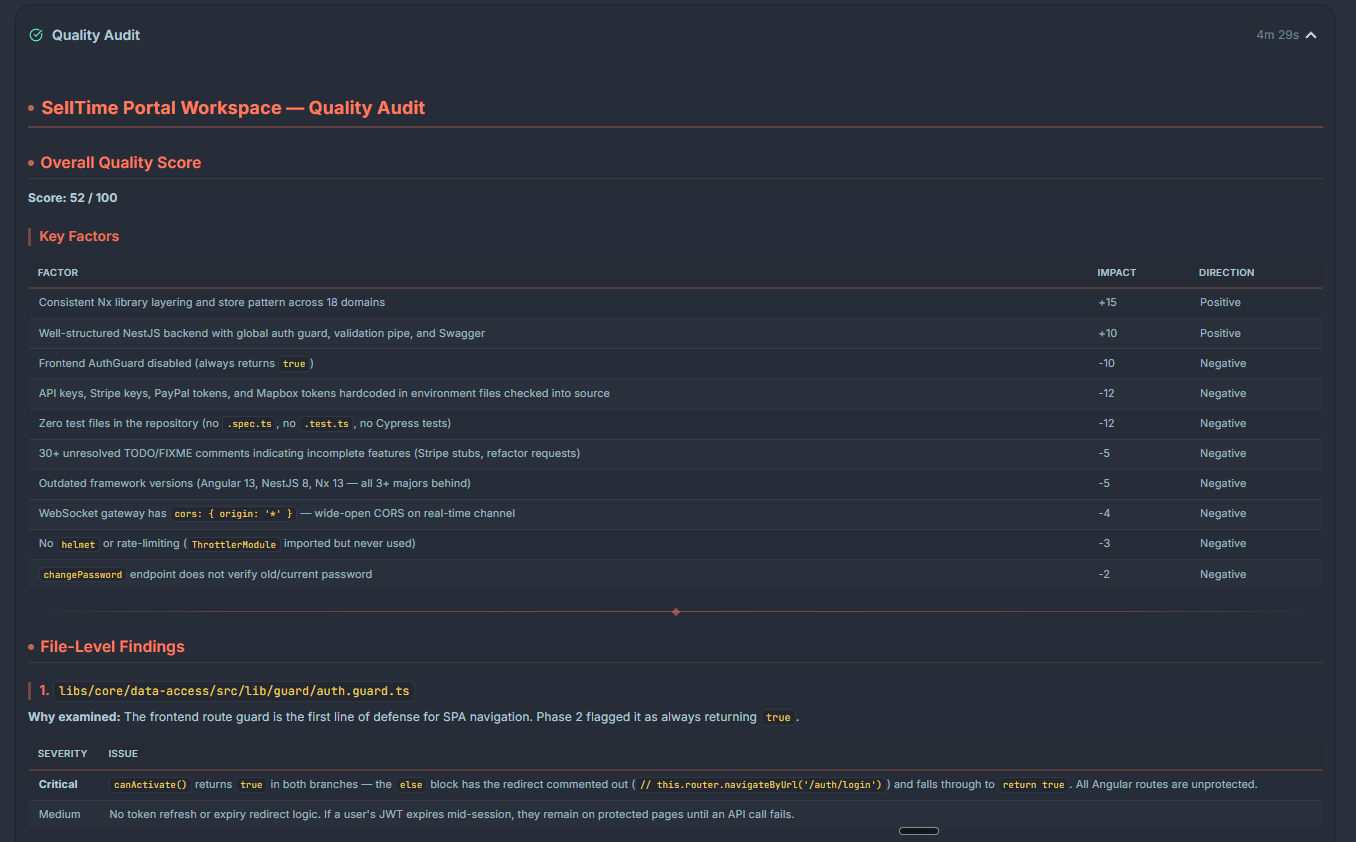Click the Critical severity cell
Screen dimensions: 1356x842
tap(60, 784)
